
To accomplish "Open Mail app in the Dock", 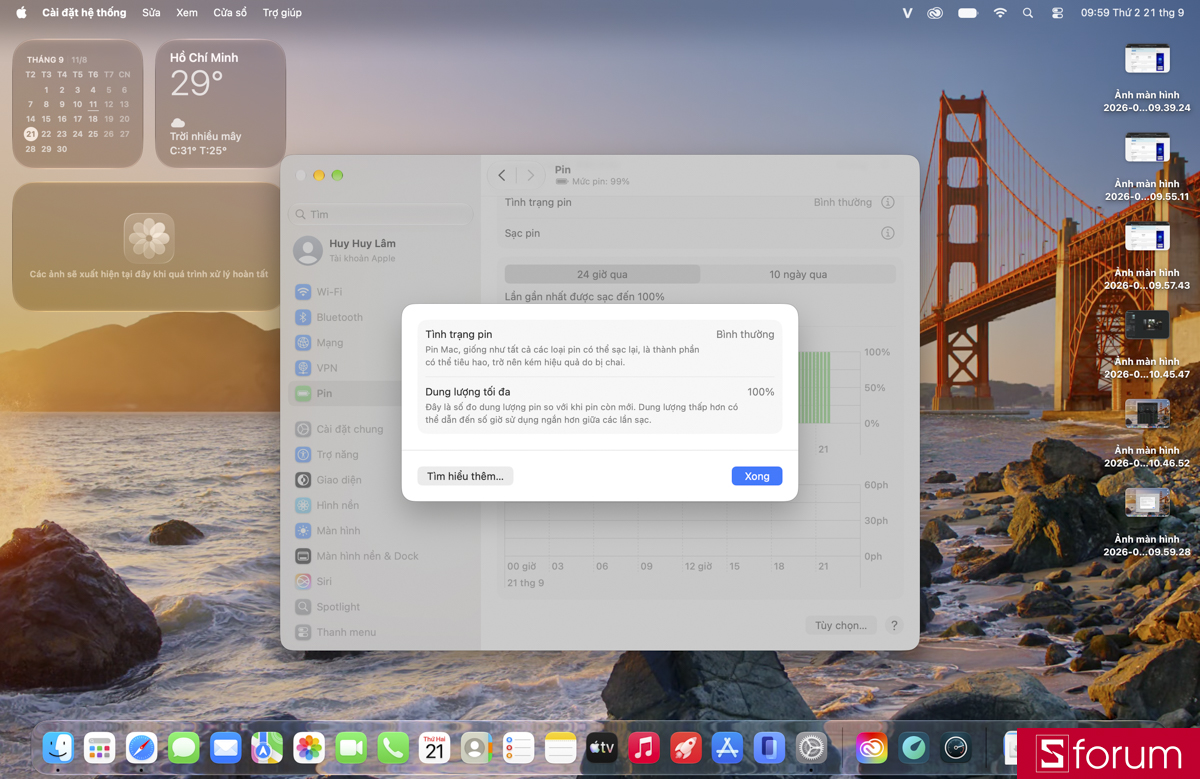I will tap(226, 747).
